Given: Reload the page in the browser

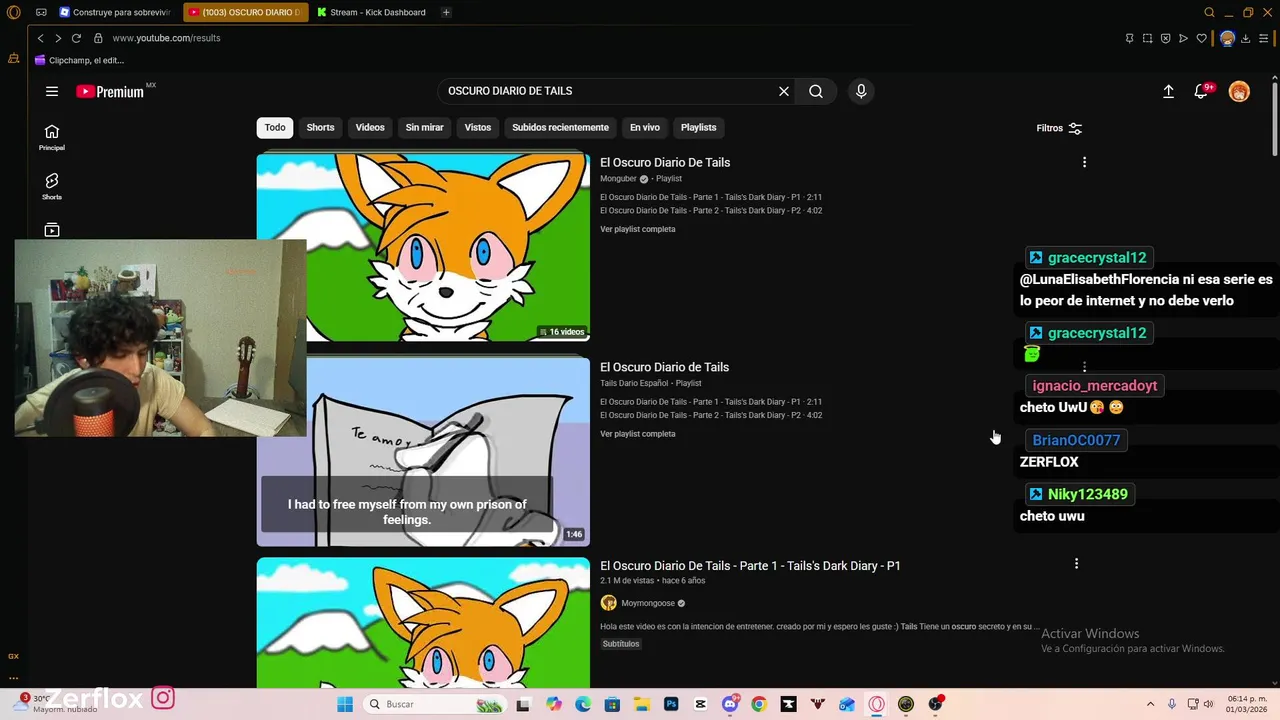Looking at the screenshot, I should tap(76, 38).
